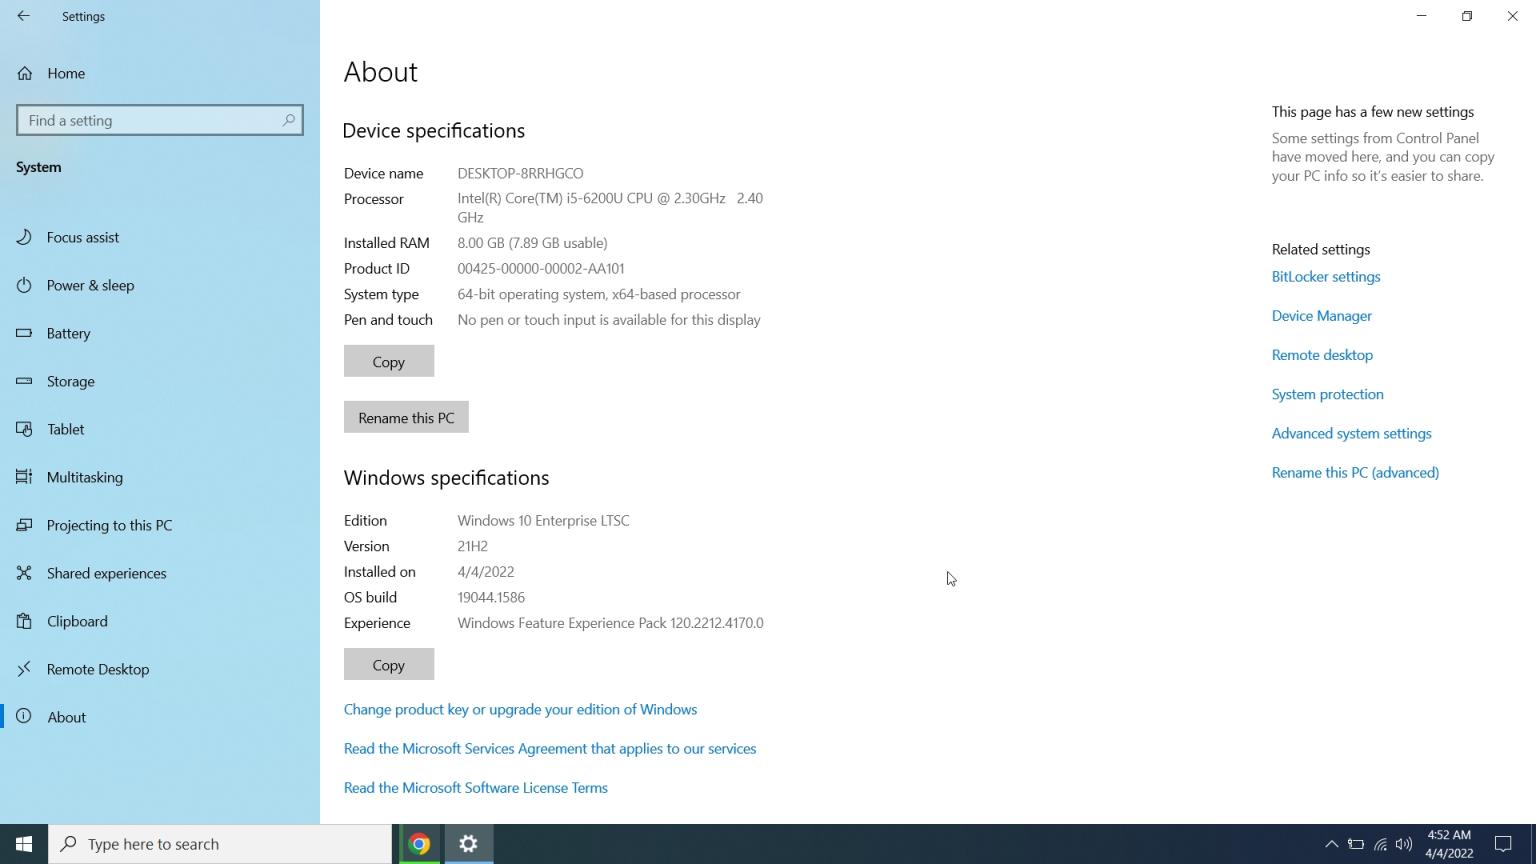Open Power & sleep settings

[x=90, y=285]
